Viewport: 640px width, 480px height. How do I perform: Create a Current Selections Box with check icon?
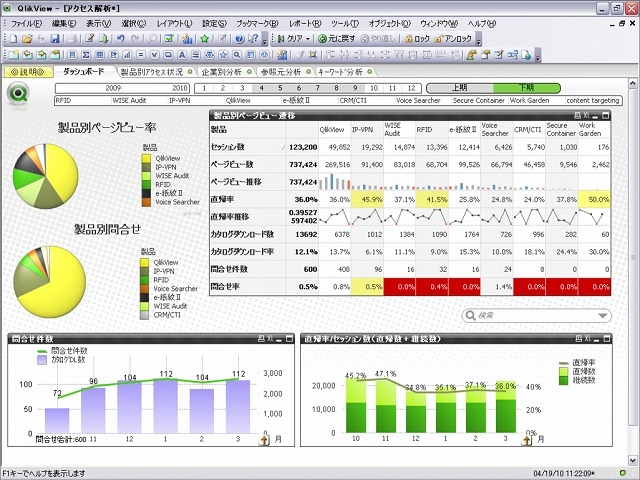(x=154, y=55)
